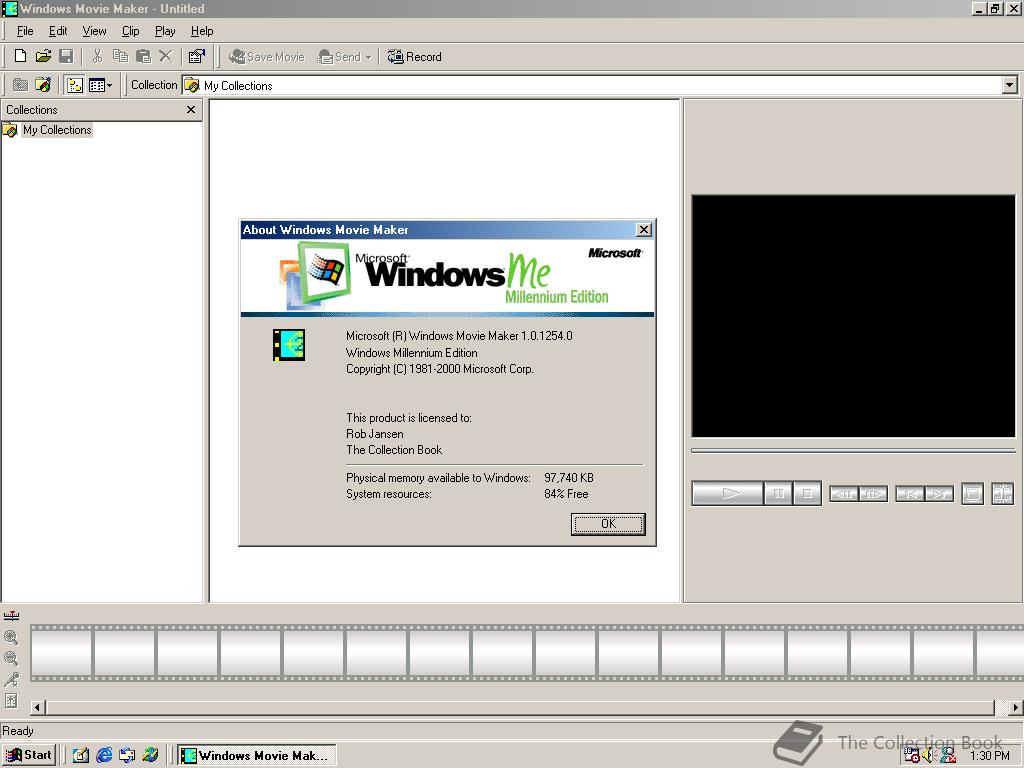Click the Save Movie toolbar button
Screen dimensions: 1024x768
tap(266, 57)
